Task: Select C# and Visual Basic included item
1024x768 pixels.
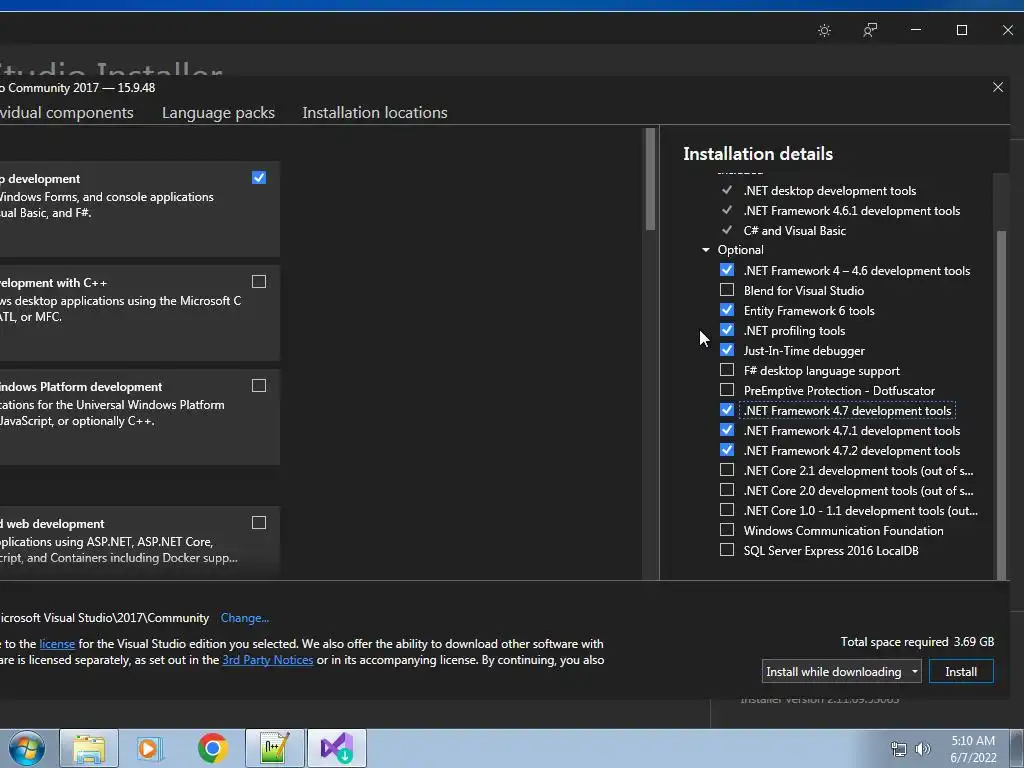Action: [794, 231]
